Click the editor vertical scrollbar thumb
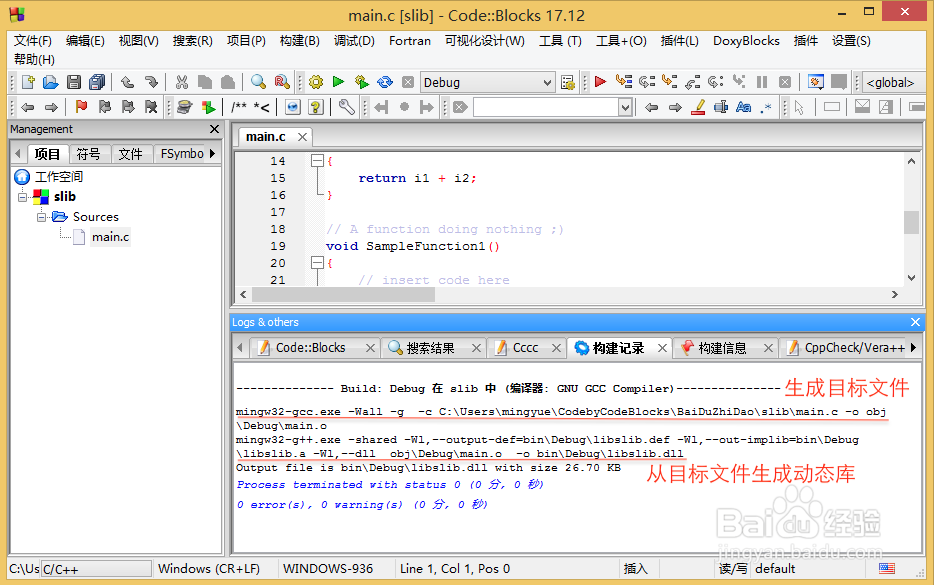The height and width of the screenshot is (585, 934). pos(911,223)
